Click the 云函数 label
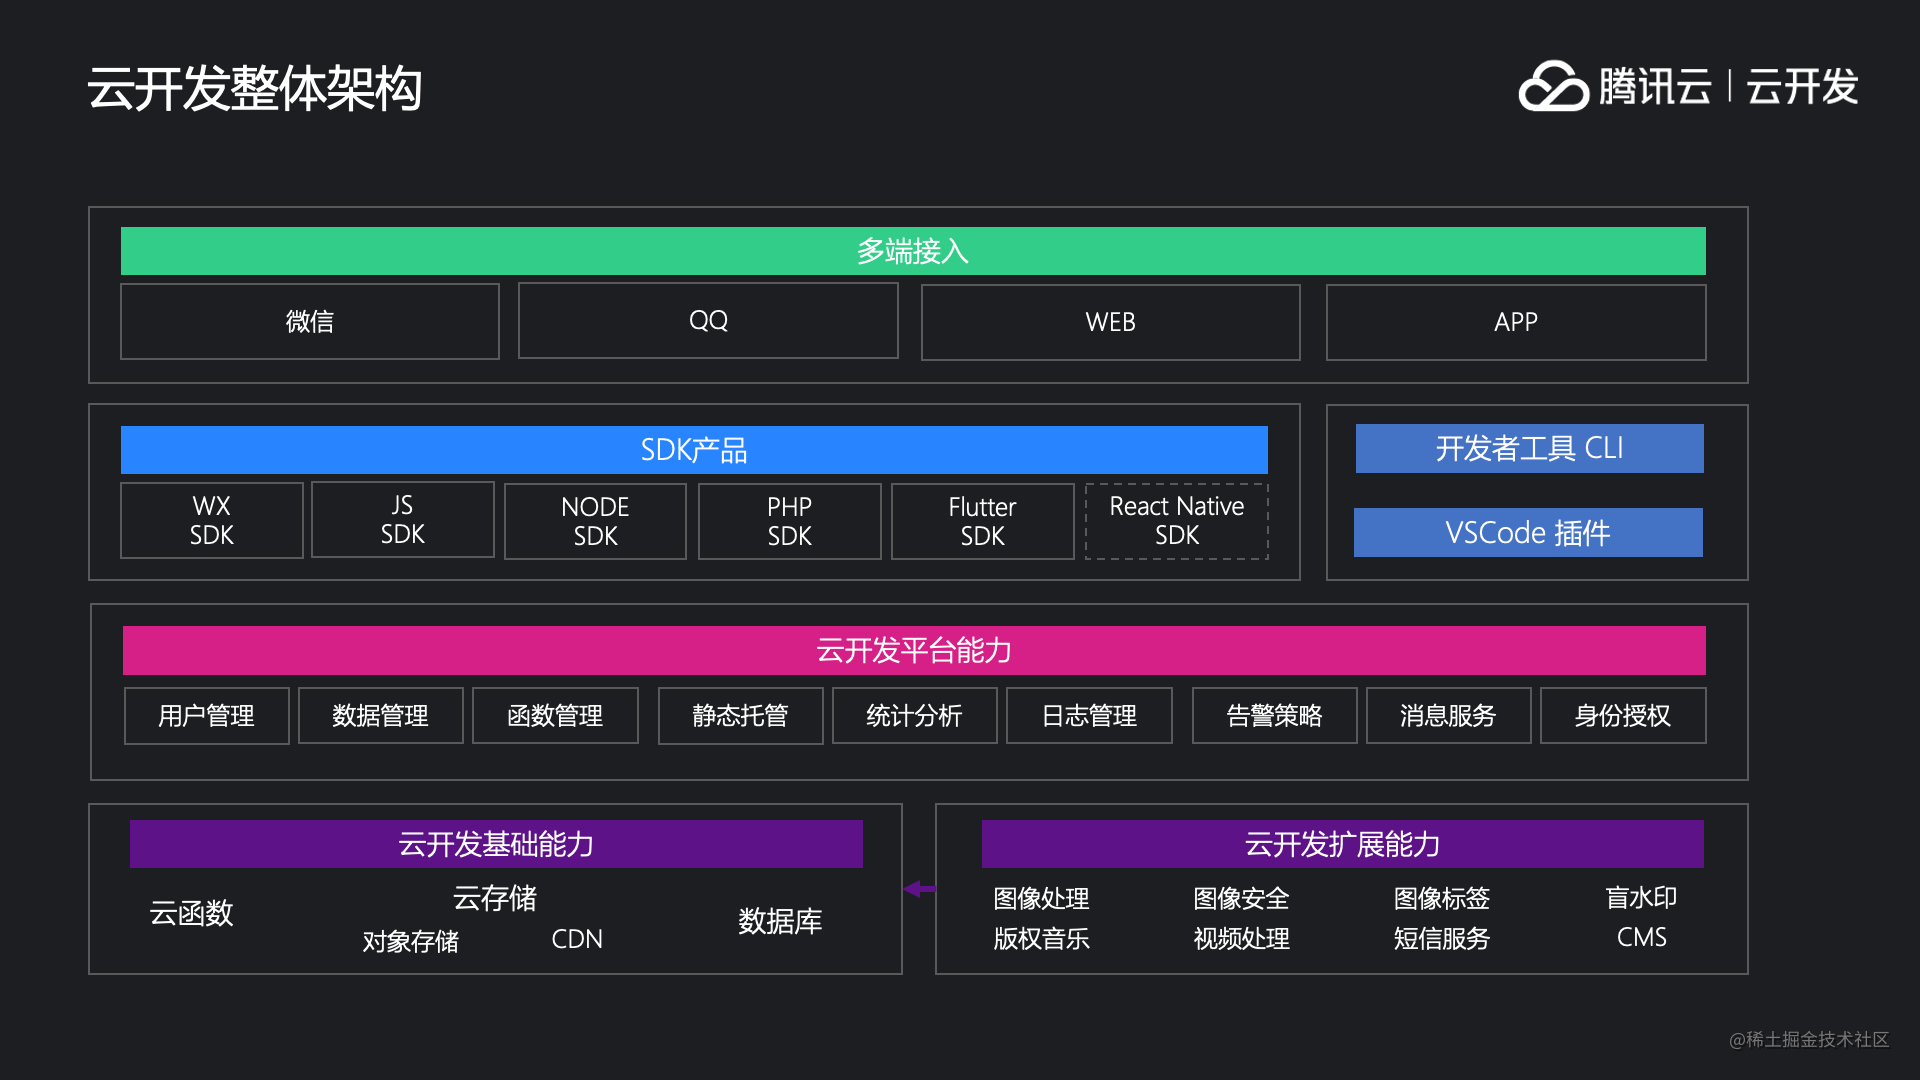 [191, 913]
